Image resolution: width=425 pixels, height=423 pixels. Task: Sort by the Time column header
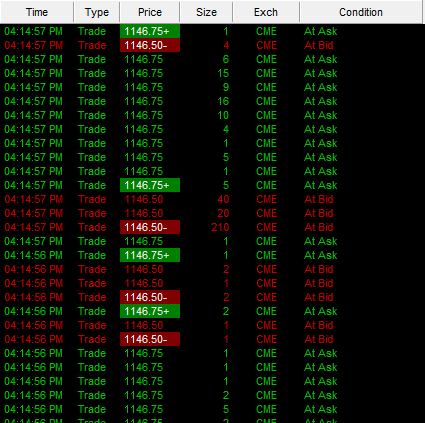(37, 12)
